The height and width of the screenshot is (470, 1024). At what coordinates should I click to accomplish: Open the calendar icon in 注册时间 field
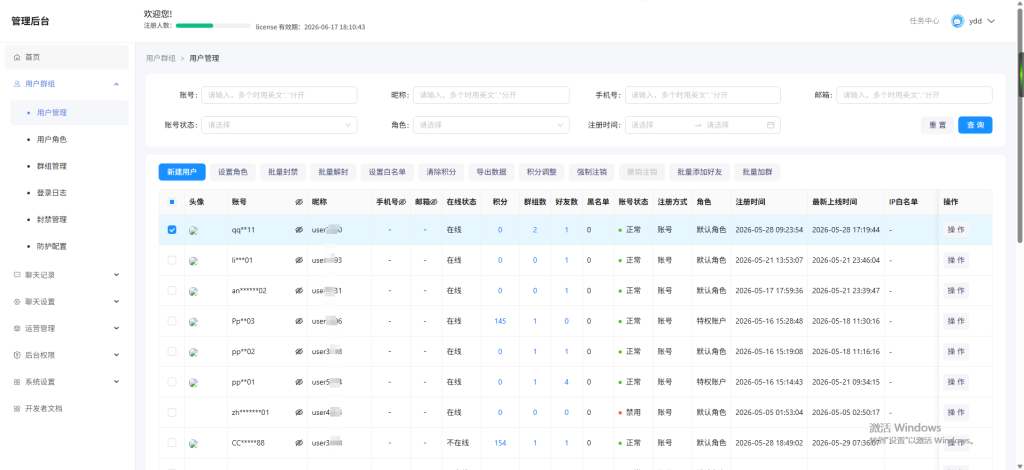tap(771, 125)
